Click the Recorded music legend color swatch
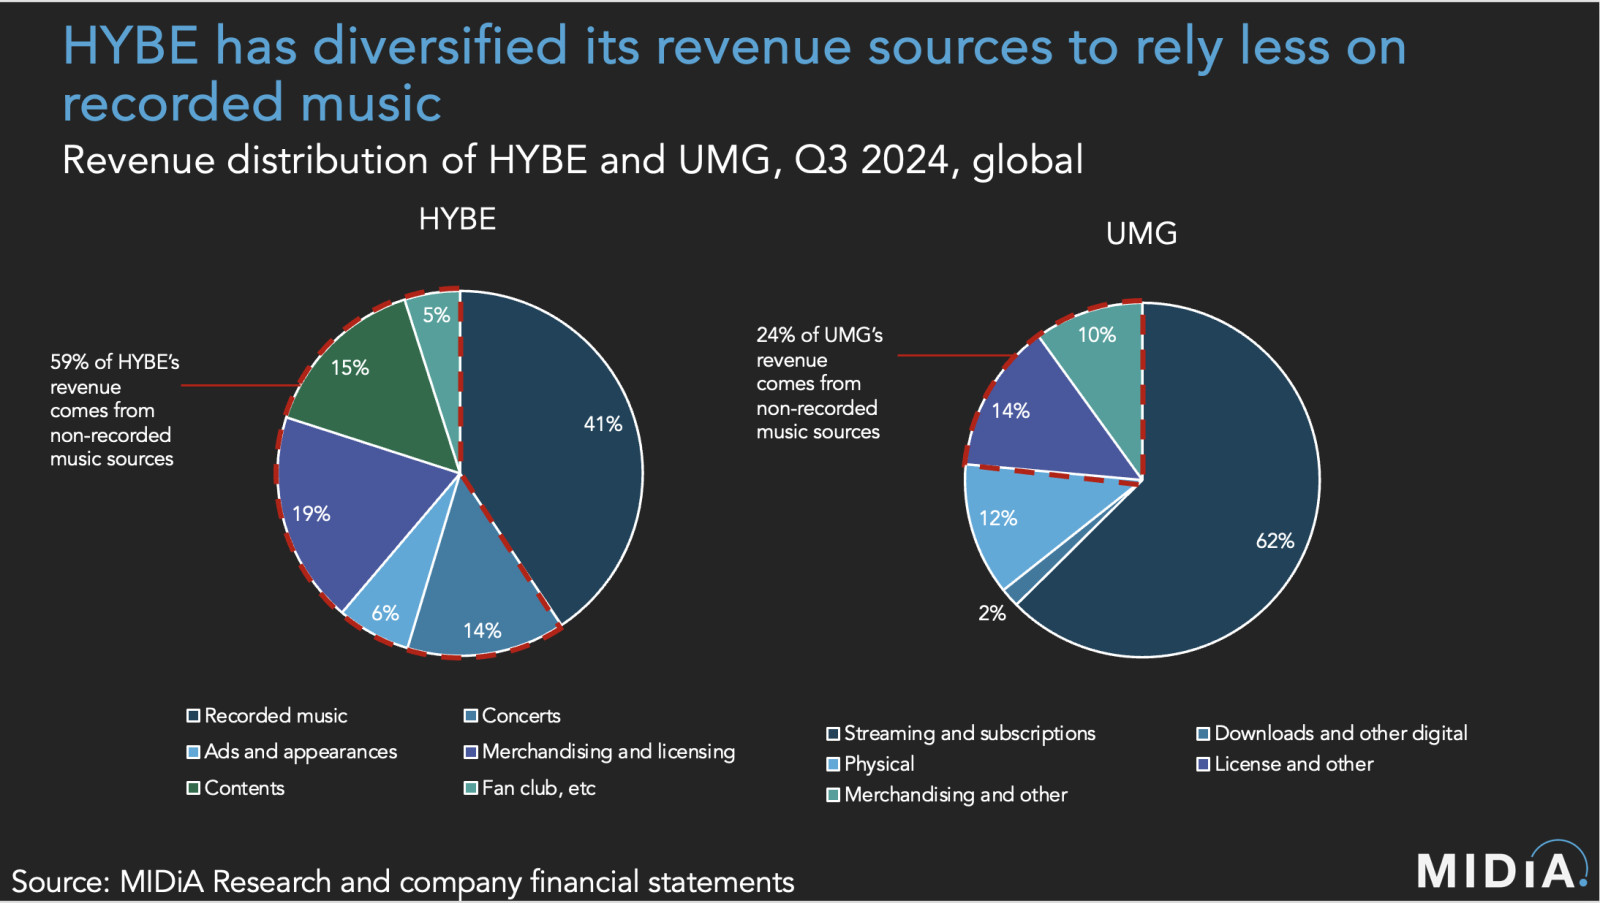 [193, 716]
